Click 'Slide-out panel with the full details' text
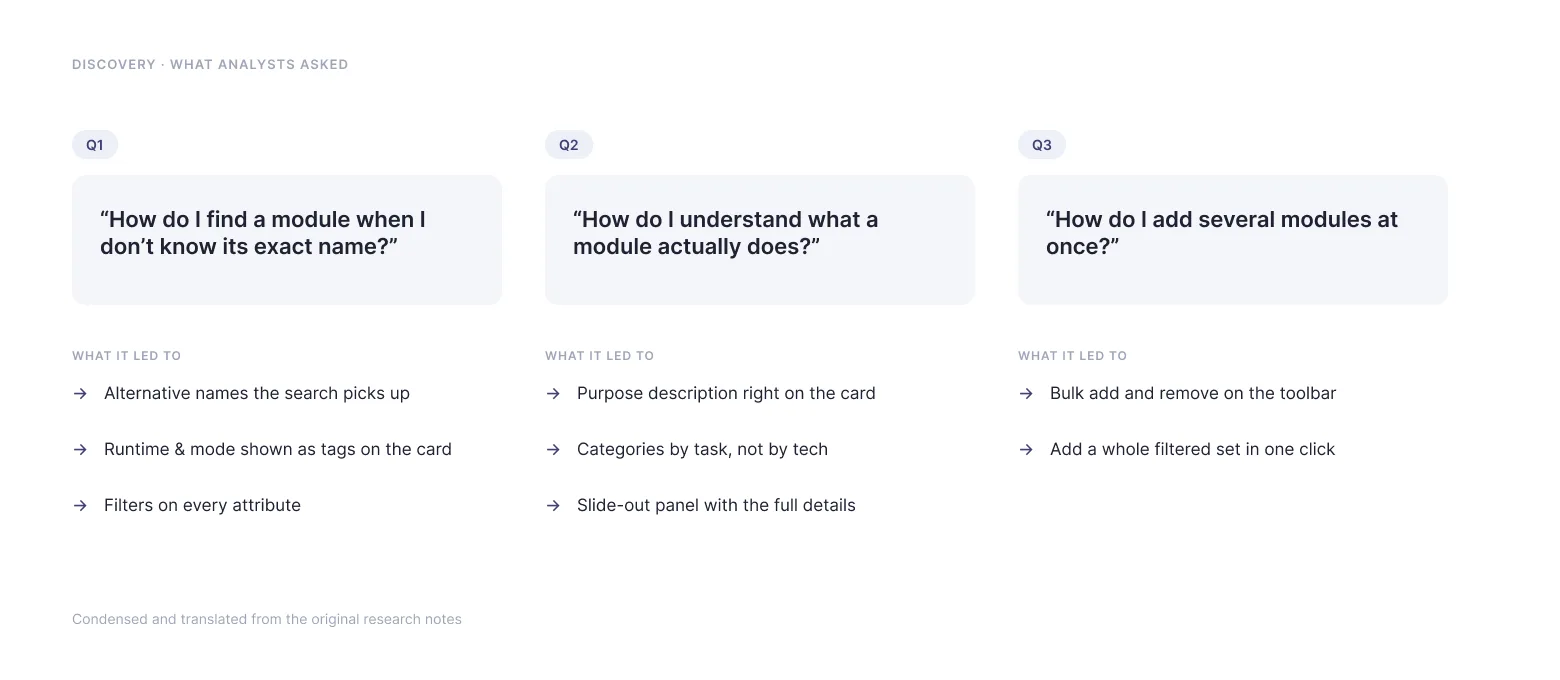This screenshot has height=680, width=1560. click(x=716, y=506)
